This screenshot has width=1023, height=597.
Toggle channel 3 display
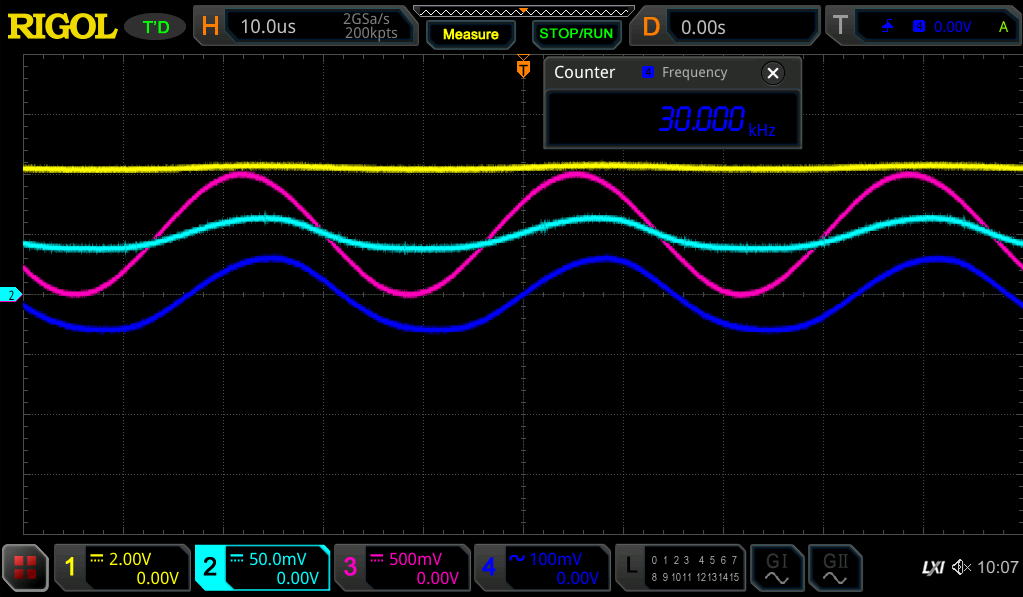[x=350, y=566]
